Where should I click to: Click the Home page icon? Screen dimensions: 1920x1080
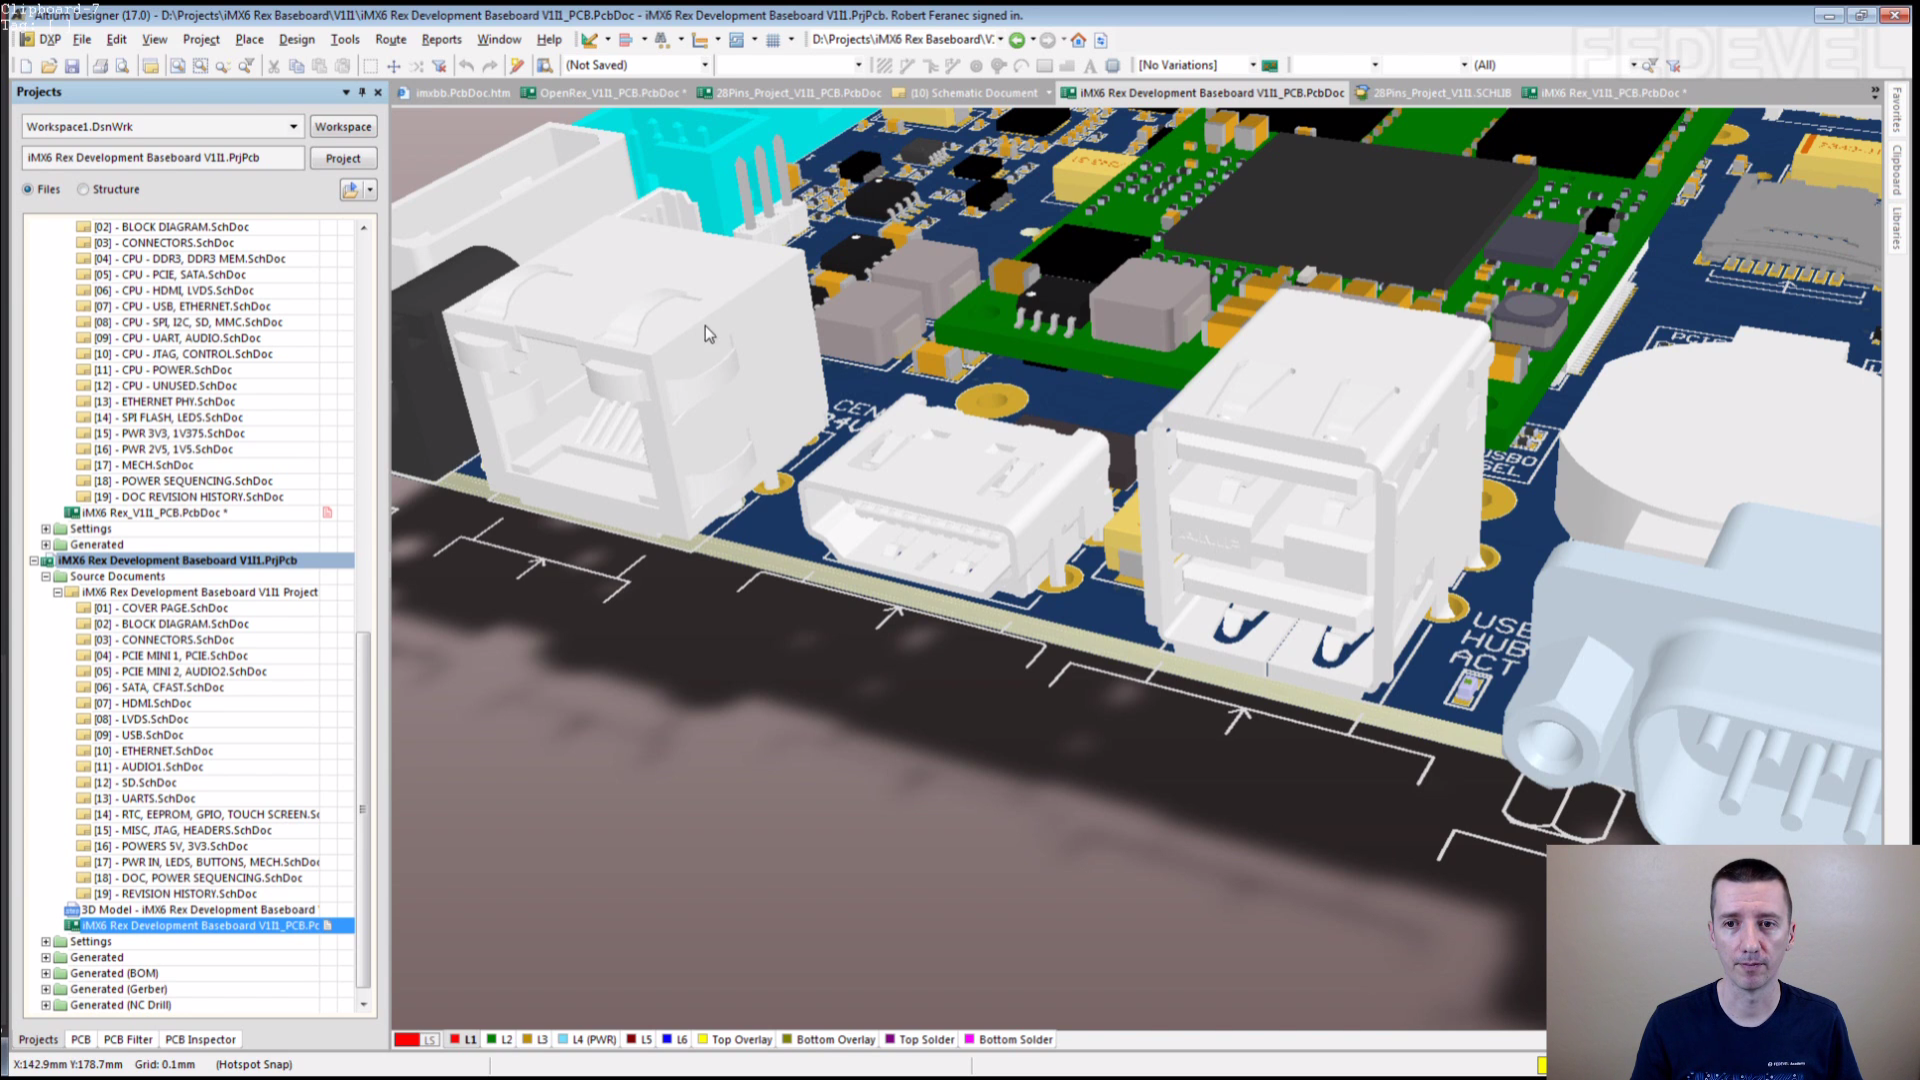(x=1078, y=40)
